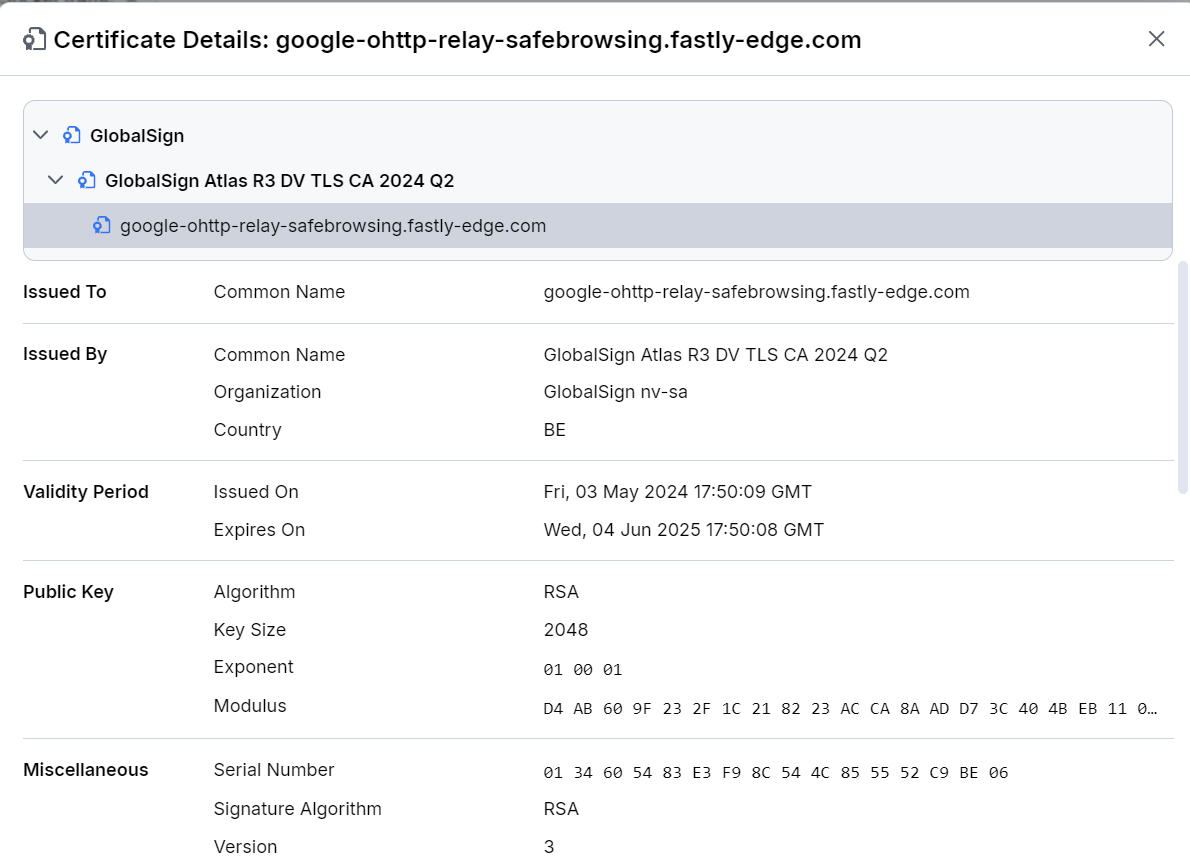Select GlobalSign Atlas R3 DV TLS CA
This screenshot has height=867, width=1190.
[x=279, y=180]
